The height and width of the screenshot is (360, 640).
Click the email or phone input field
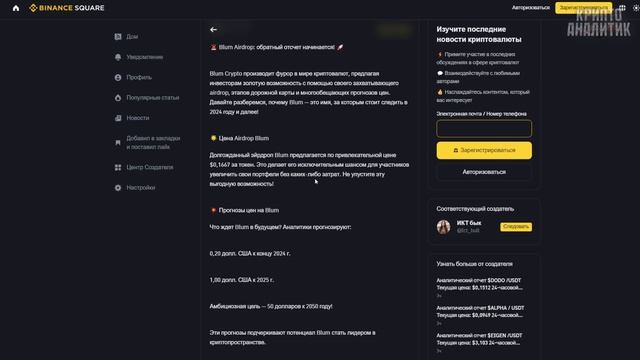tap(484, 129)
